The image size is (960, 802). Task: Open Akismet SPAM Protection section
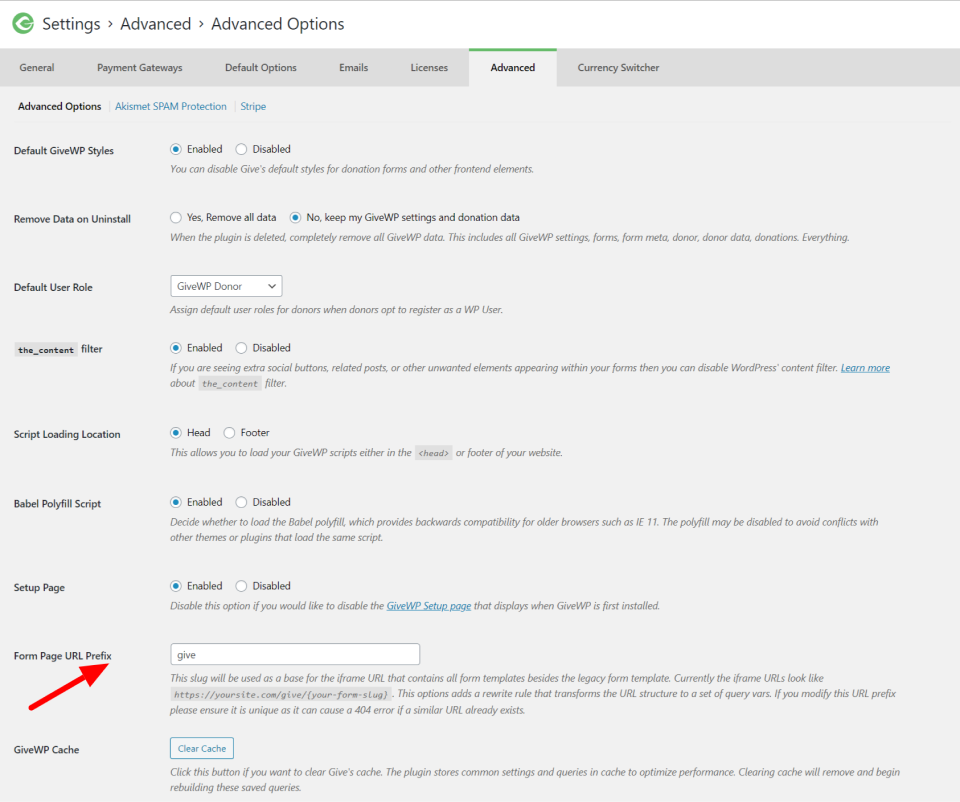171,107
